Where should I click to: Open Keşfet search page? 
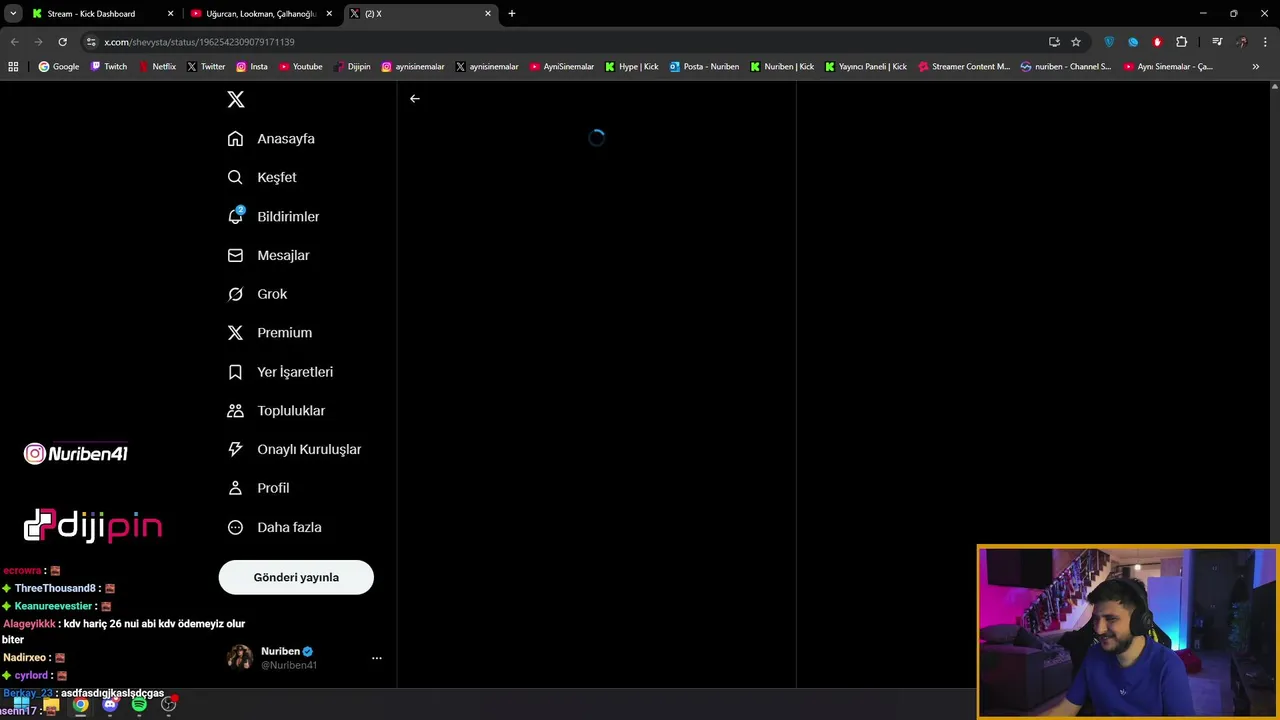pyautogui.click(x=262, y=177)
